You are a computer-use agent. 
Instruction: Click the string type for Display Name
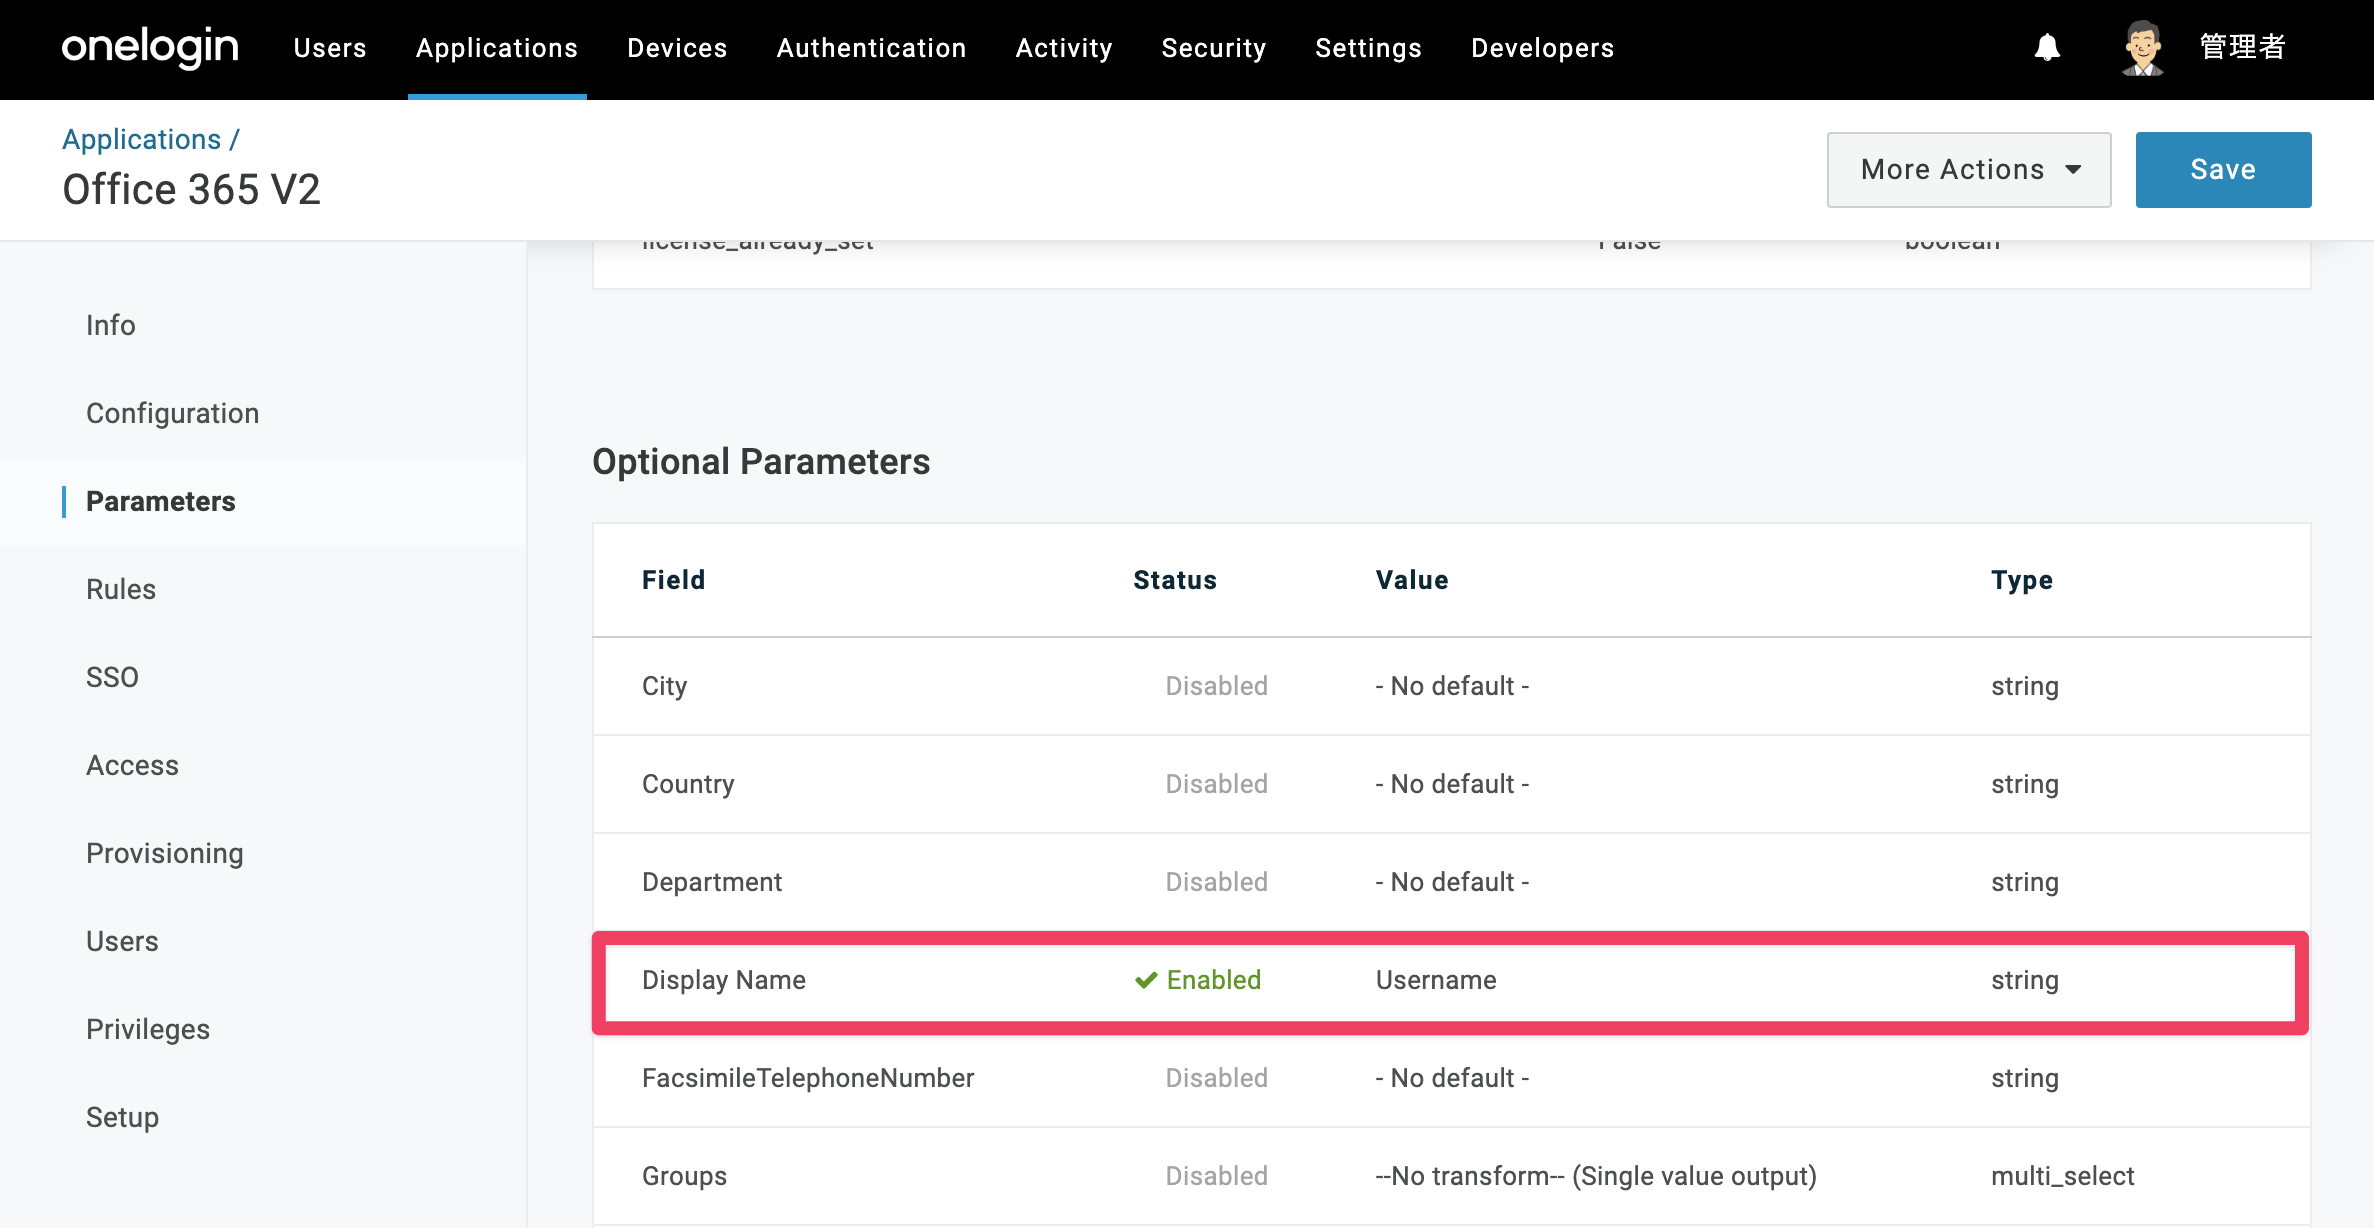pos(2024,980)
